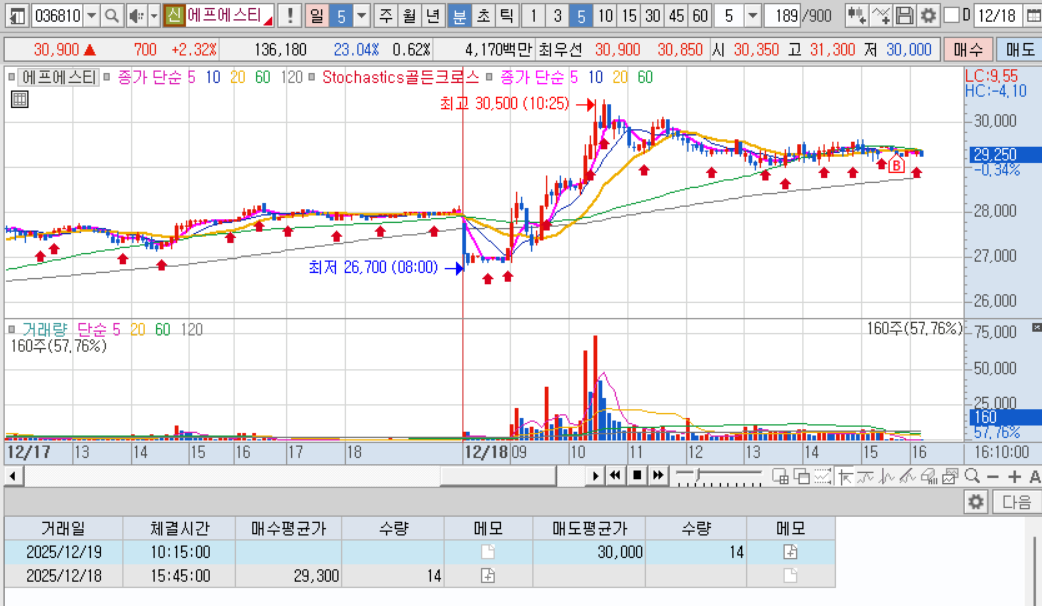
Task: Select the 년 yearly chart button
Action: pyautogui.click(x=433, y=15)
